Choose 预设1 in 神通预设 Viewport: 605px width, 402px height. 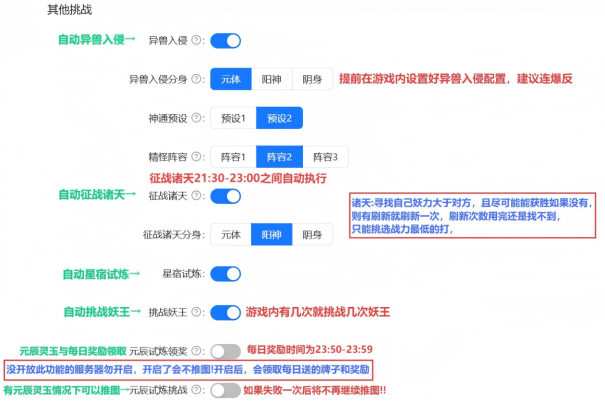(232, 117)
